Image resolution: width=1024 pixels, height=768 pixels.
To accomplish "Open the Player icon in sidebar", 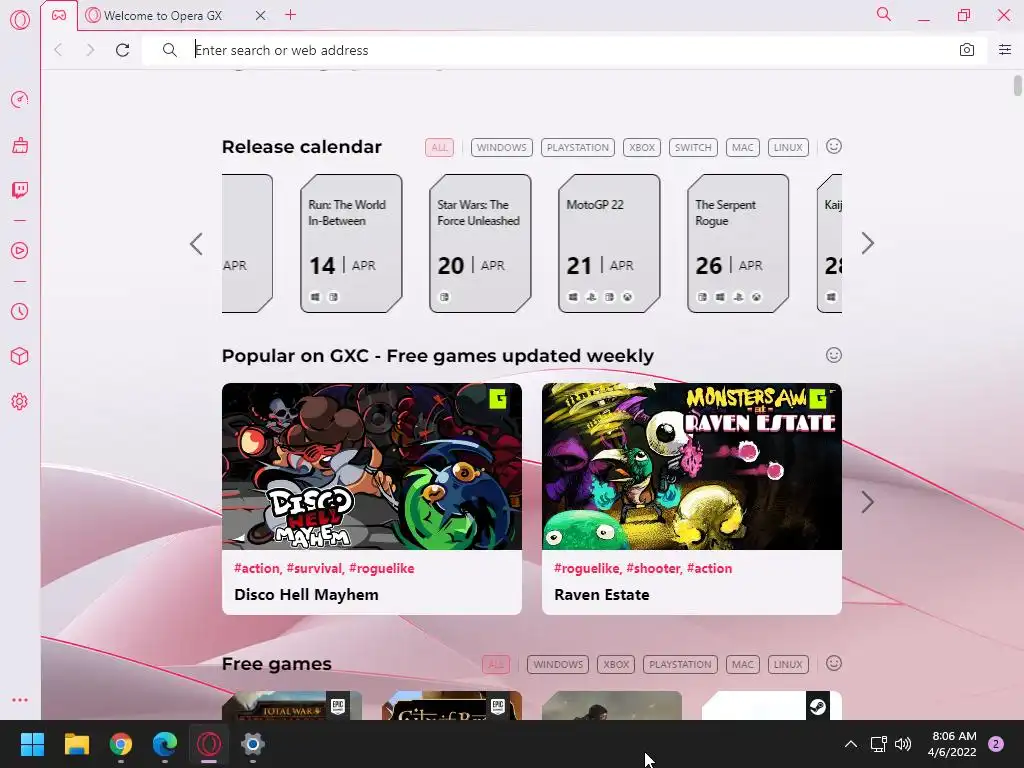I will pyautogui.click(x=20, y=251).
